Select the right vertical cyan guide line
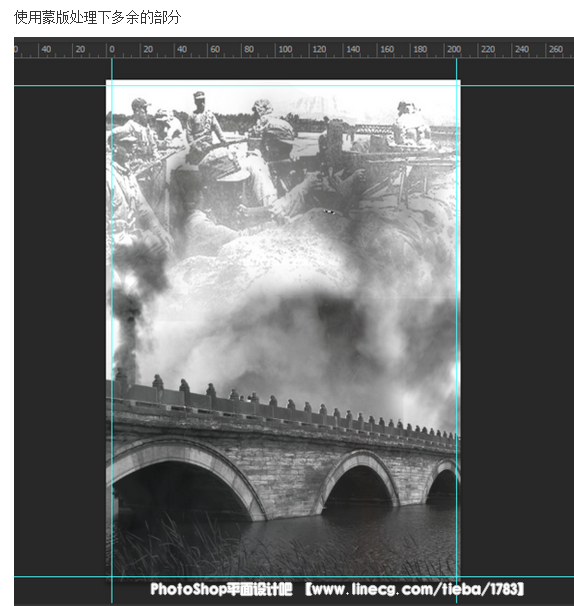The height and width of the screenshot is (606, 574). click(x=456, y=330)
